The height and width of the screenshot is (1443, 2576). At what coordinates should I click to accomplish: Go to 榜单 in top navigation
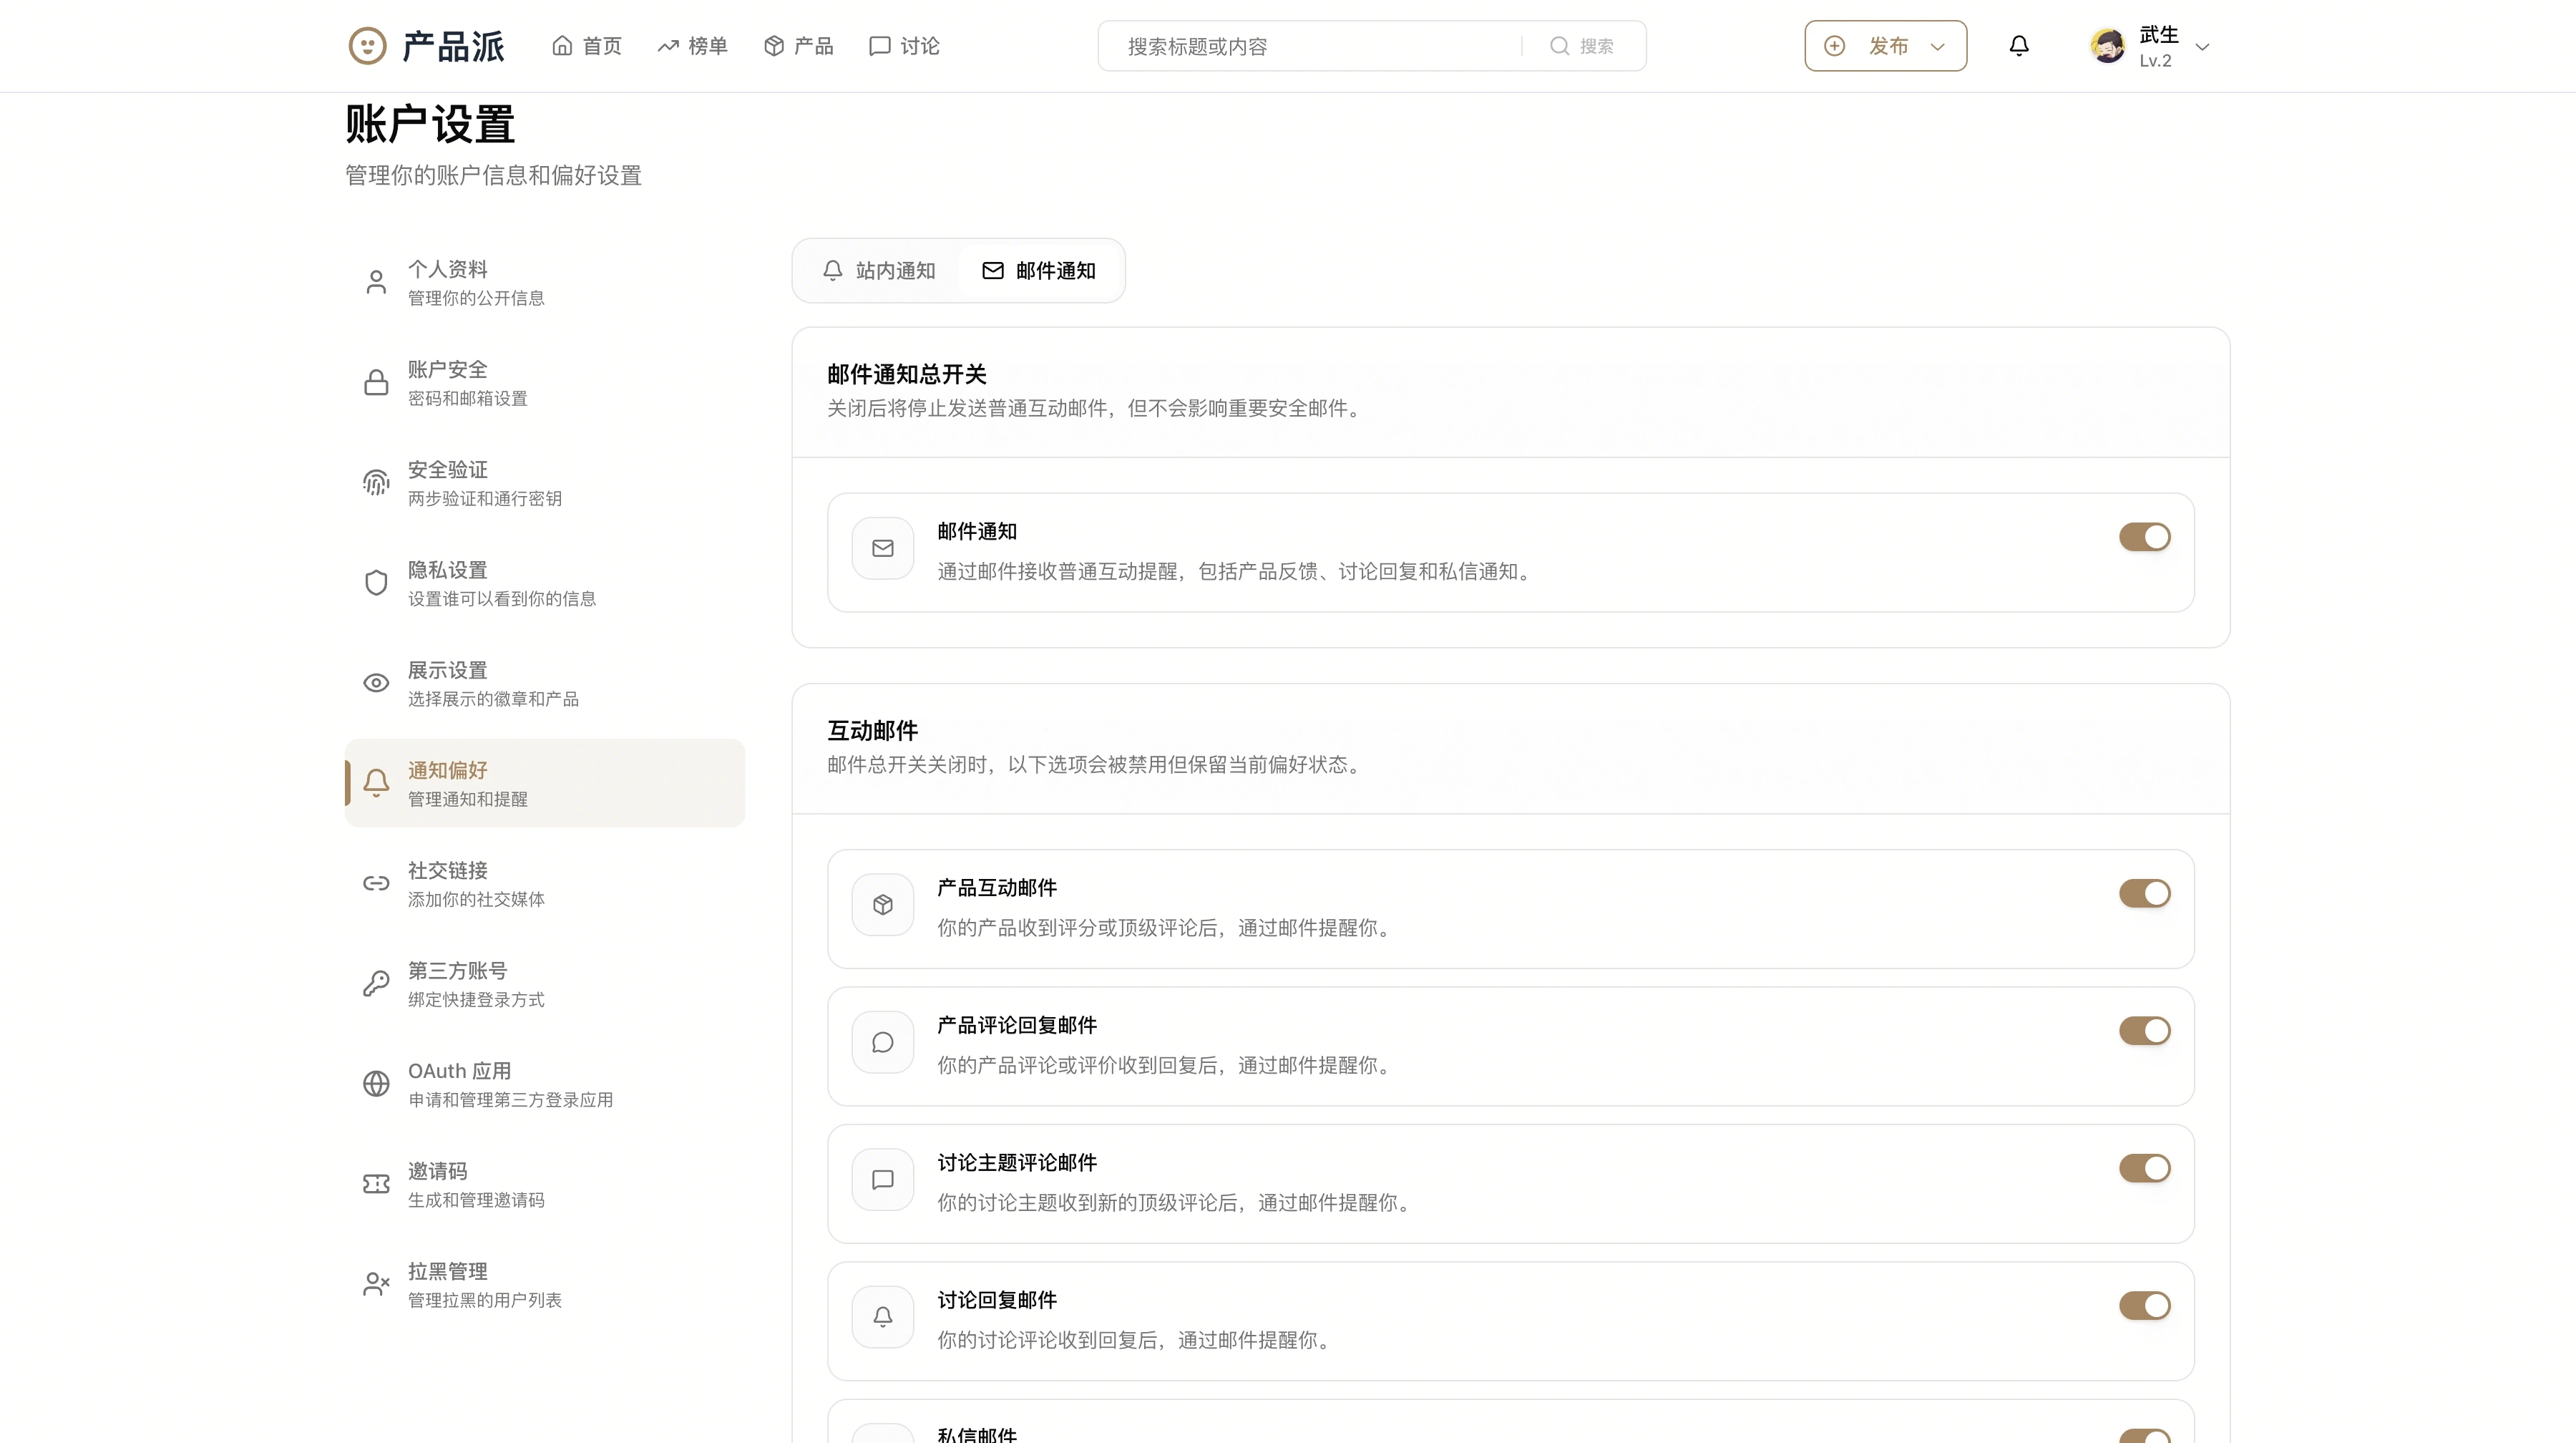coord(693,46)
